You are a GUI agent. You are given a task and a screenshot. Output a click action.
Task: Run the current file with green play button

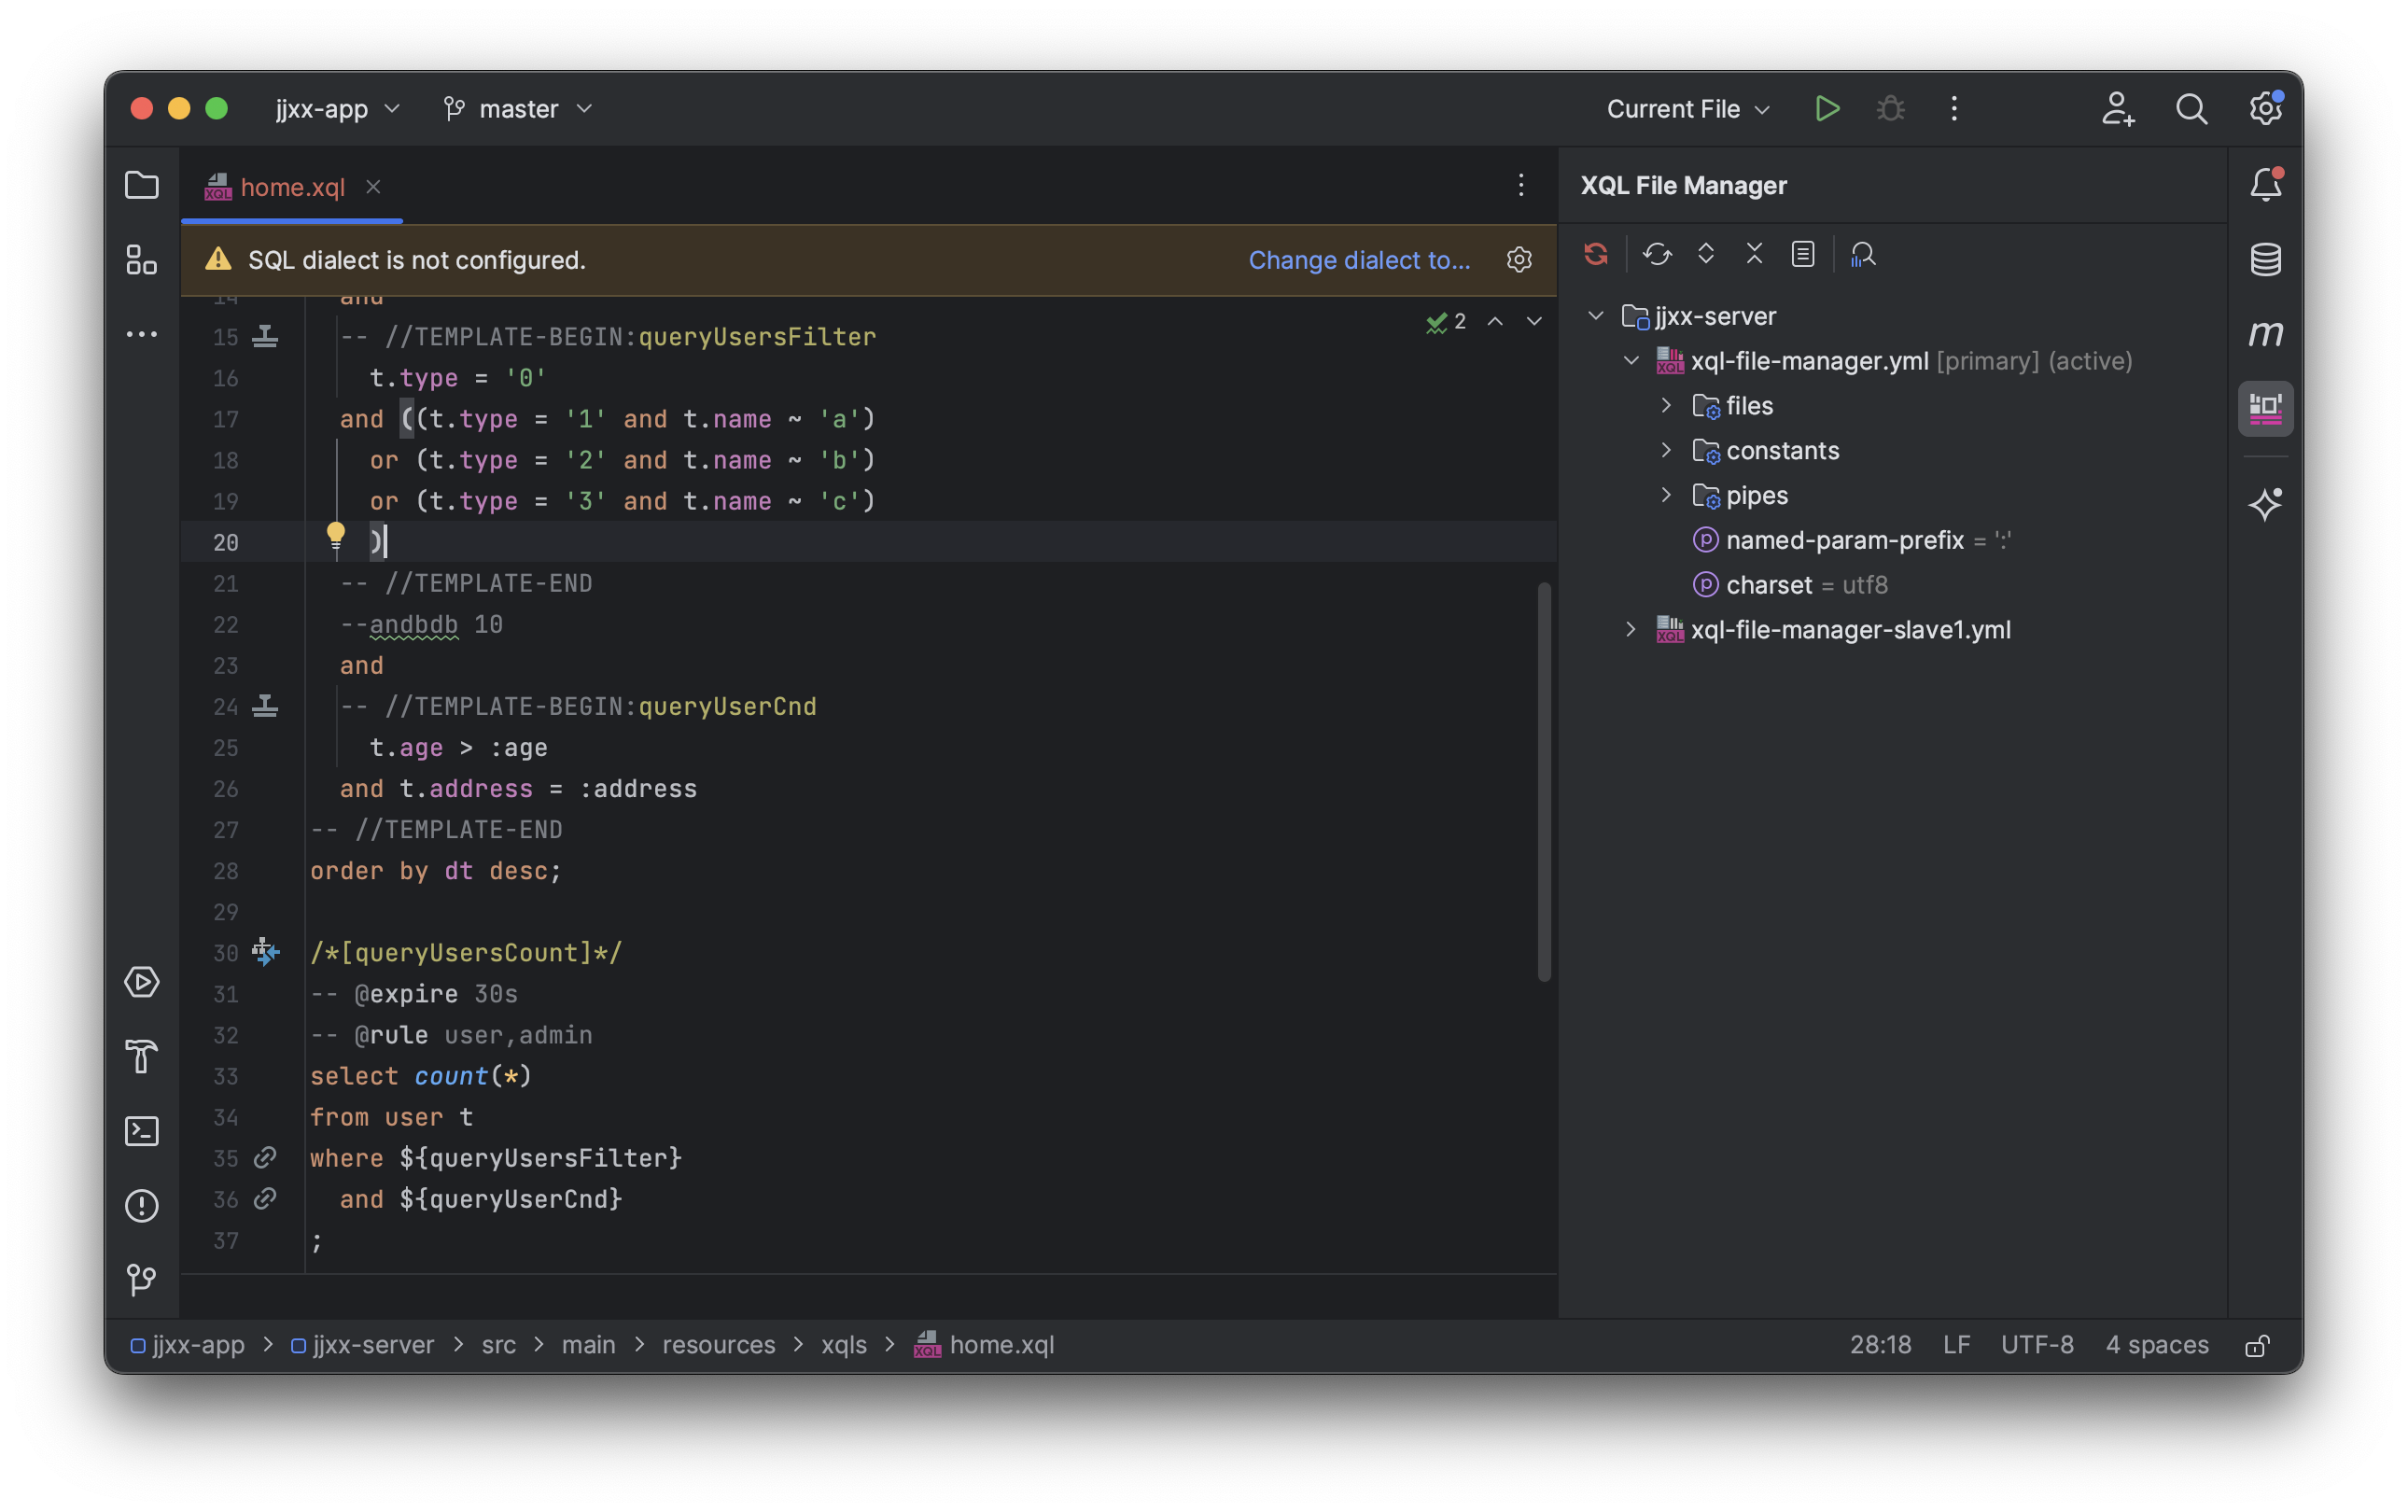coord(1827,108)
